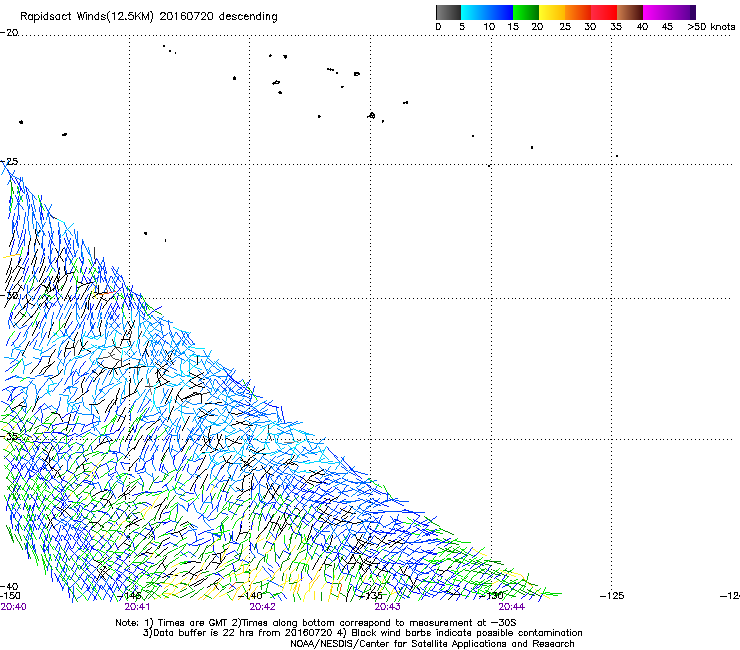Click the 'Data buffer is 22 hrs' note line
Viewport: 740px width, 650px height.
362,633
